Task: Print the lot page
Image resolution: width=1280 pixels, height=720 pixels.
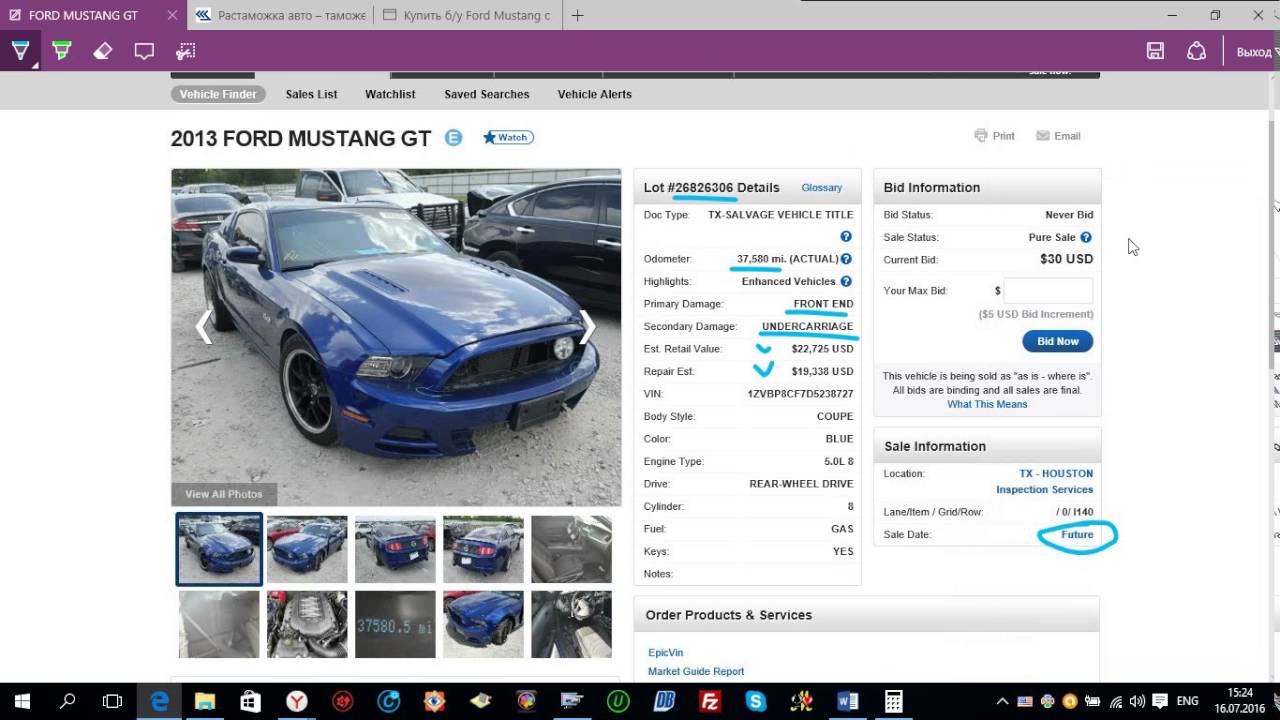Action: click(995, 136)
